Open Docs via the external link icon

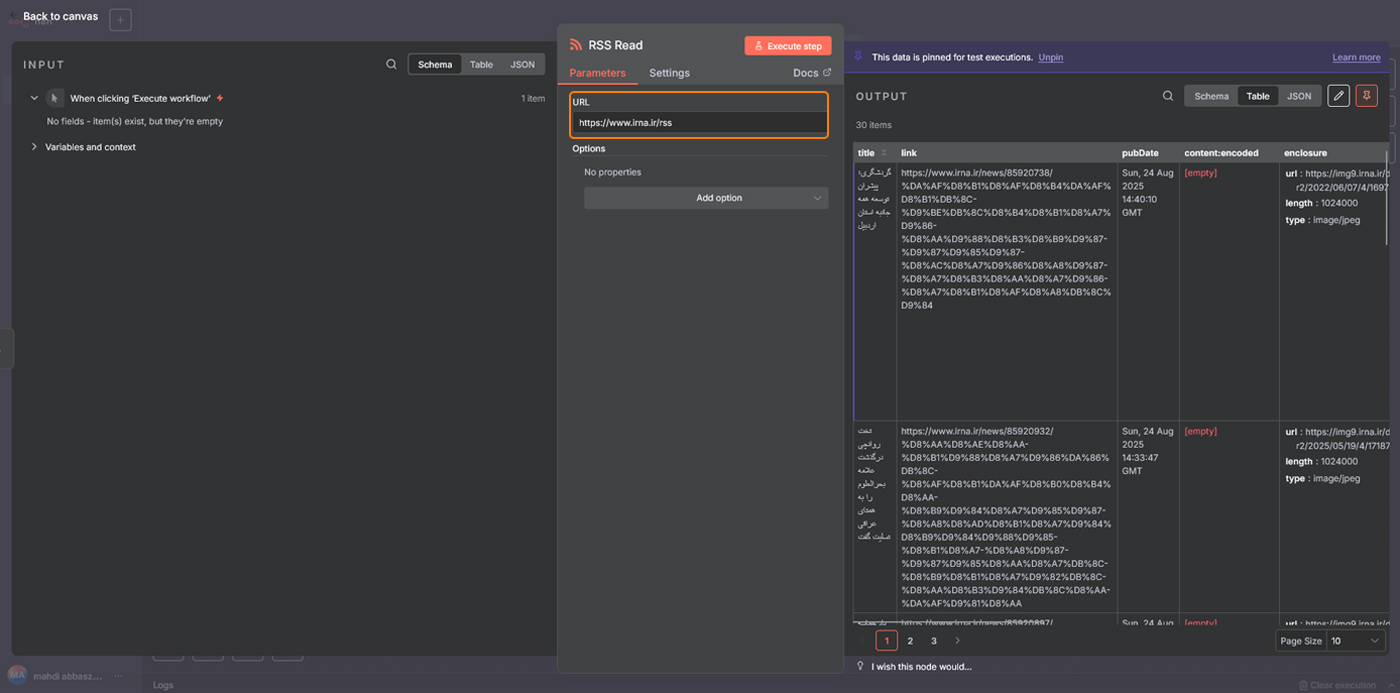point(826,73)
